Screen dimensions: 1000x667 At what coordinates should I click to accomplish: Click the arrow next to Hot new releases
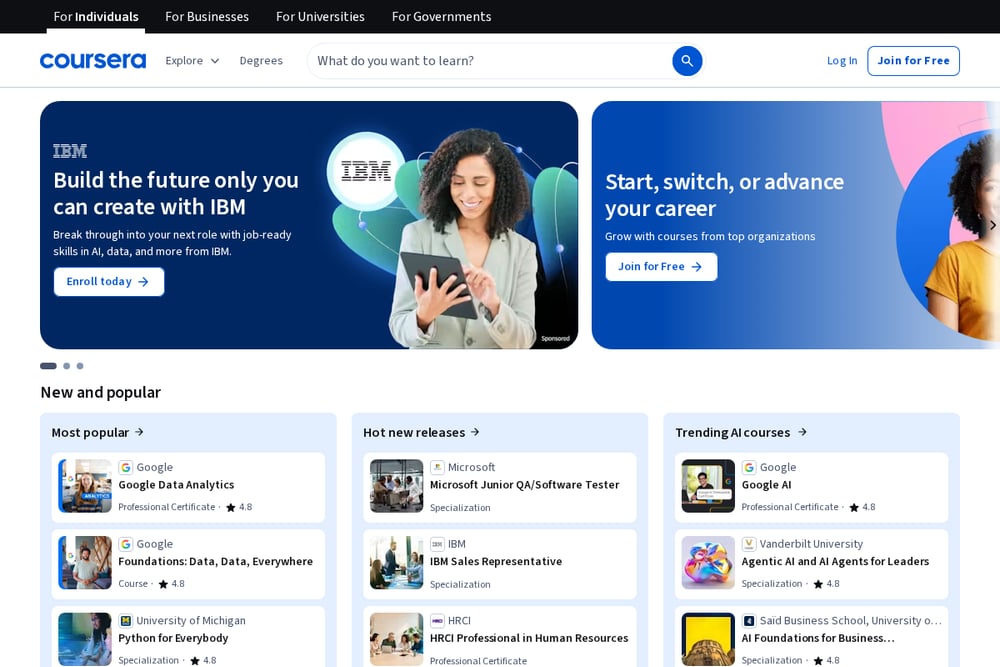pos(475,432)
